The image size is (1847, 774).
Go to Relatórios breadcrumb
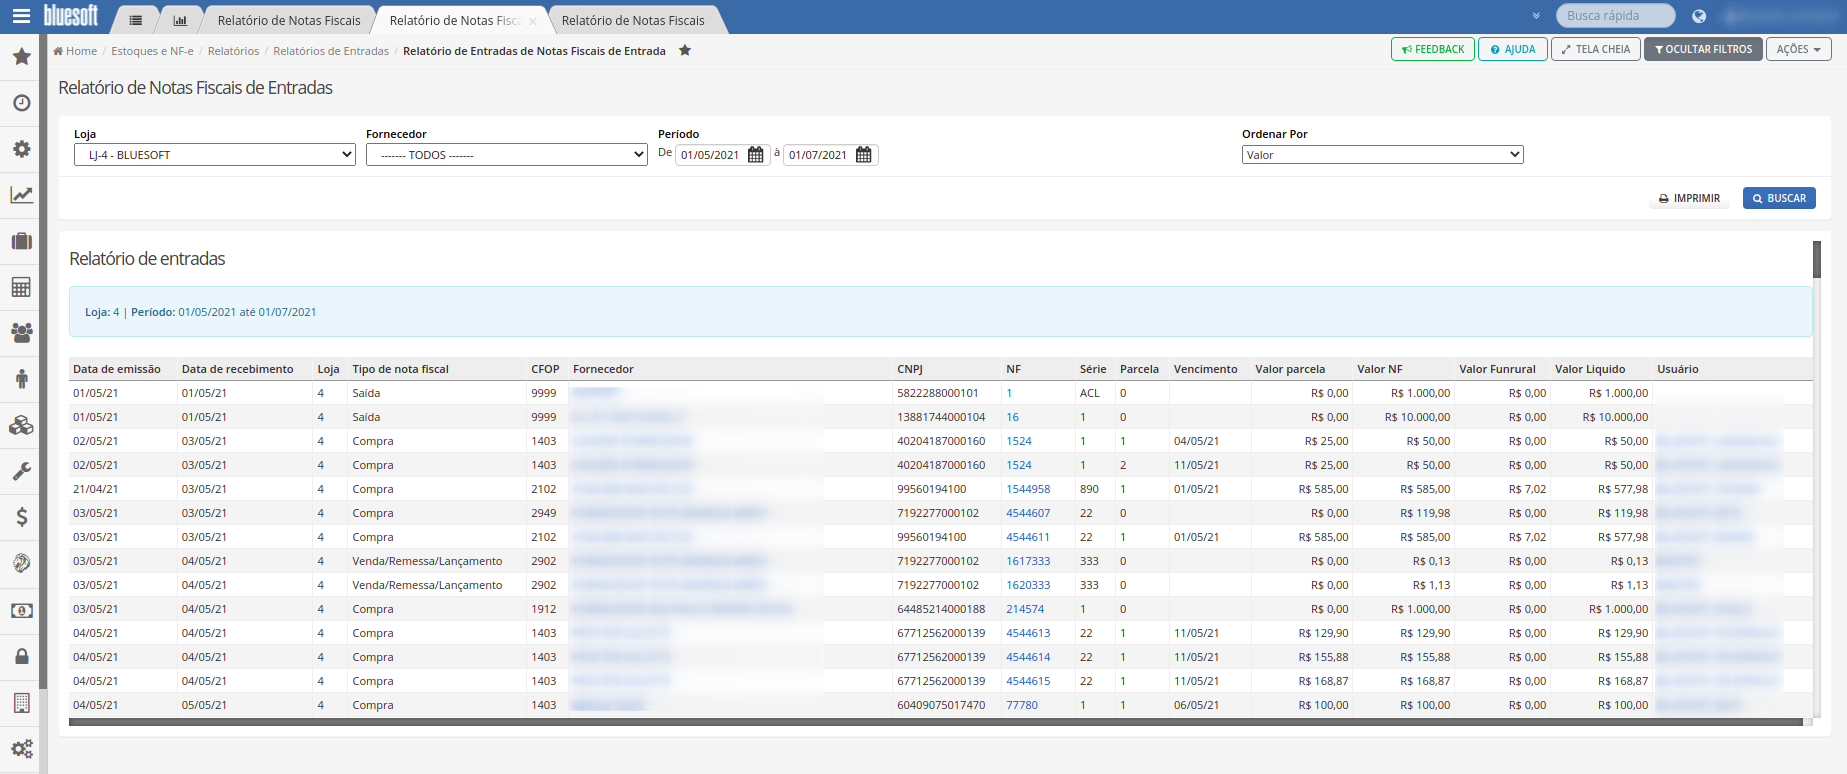(x=233, y=51)
